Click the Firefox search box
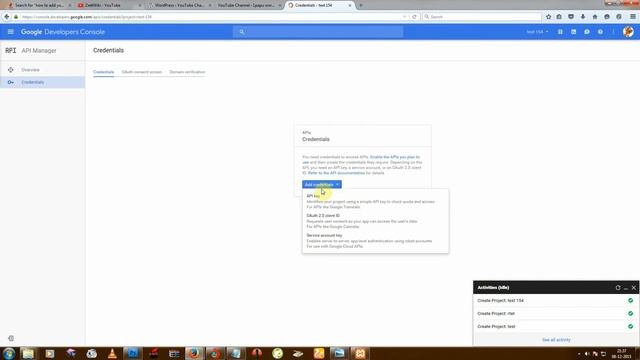 [482, 17]
